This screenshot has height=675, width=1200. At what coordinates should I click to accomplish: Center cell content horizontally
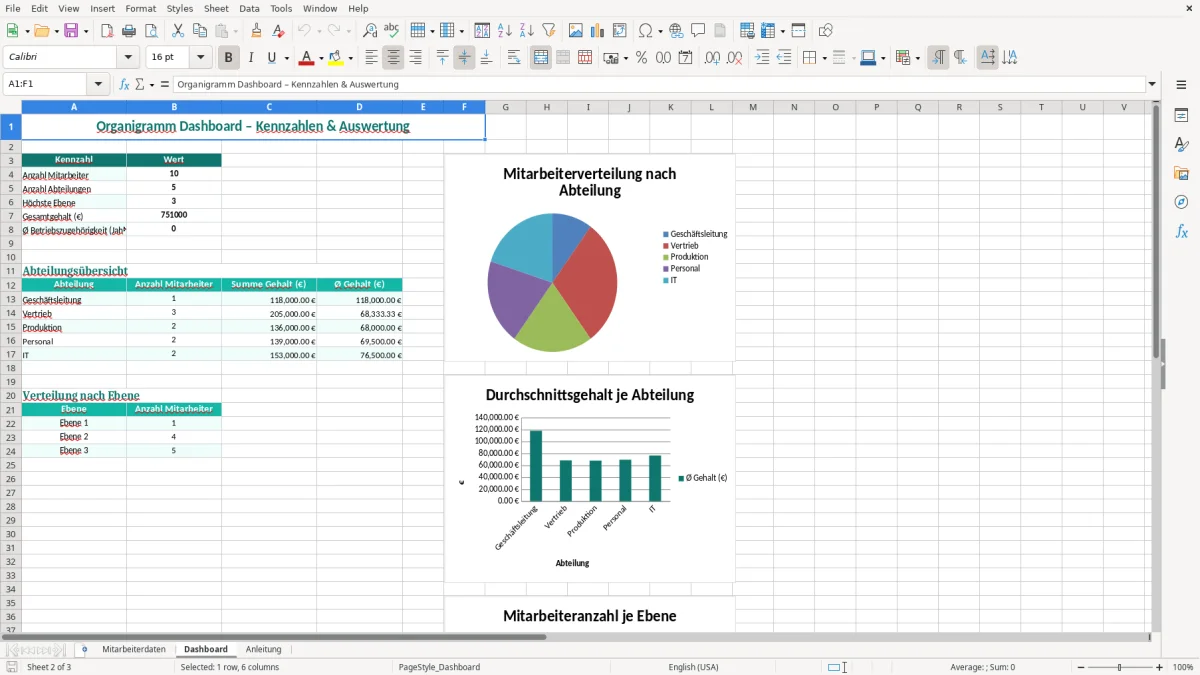pyautogui.click(x=393, y=58)
